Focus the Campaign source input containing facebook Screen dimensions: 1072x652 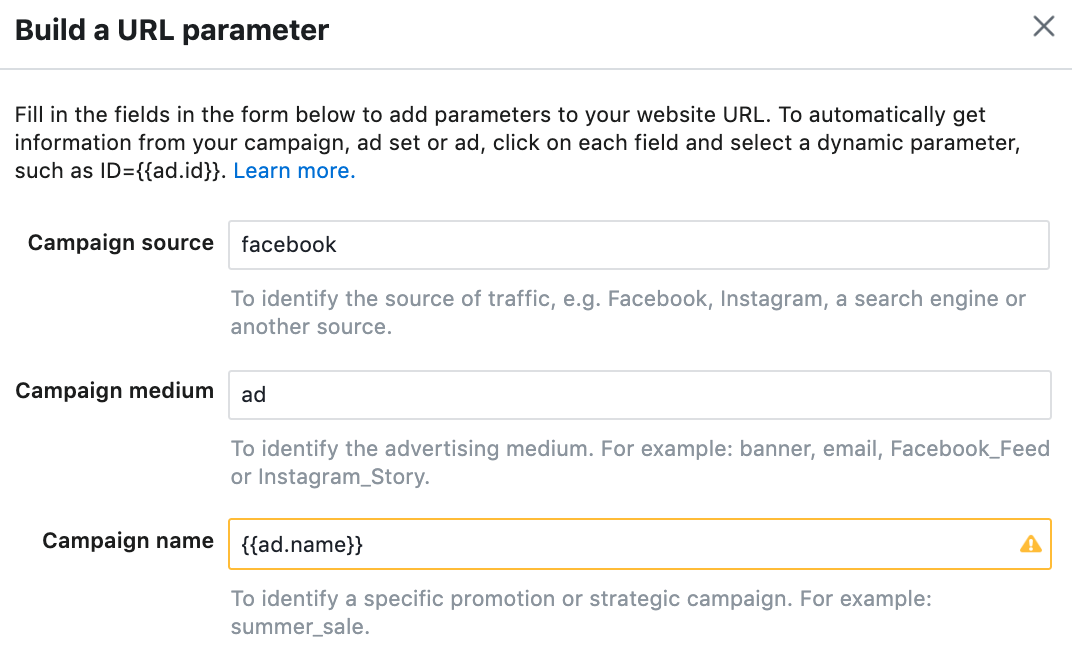coord(638,245)
